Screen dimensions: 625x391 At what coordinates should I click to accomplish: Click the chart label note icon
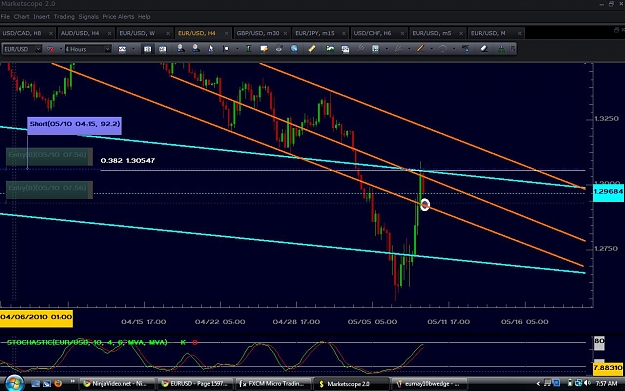pyautogui.click(x=264, y=49)
